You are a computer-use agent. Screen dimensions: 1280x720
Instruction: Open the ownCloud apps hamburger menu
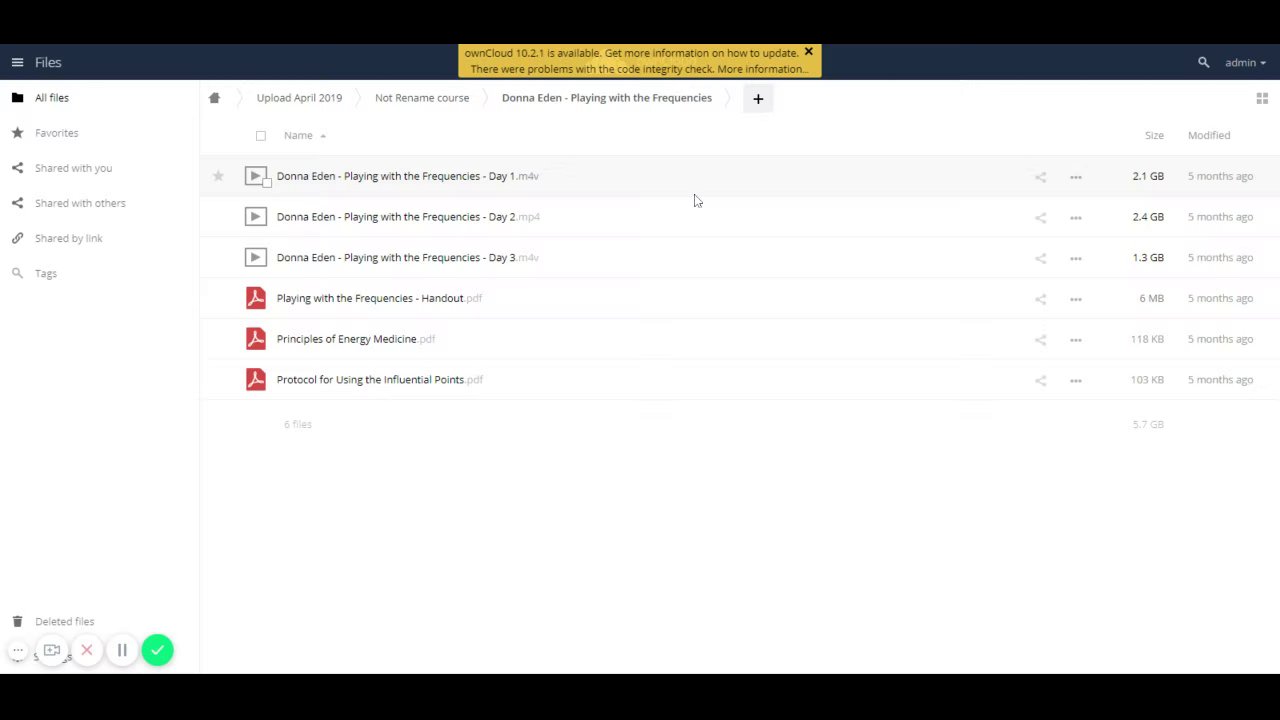coord(17,62)
